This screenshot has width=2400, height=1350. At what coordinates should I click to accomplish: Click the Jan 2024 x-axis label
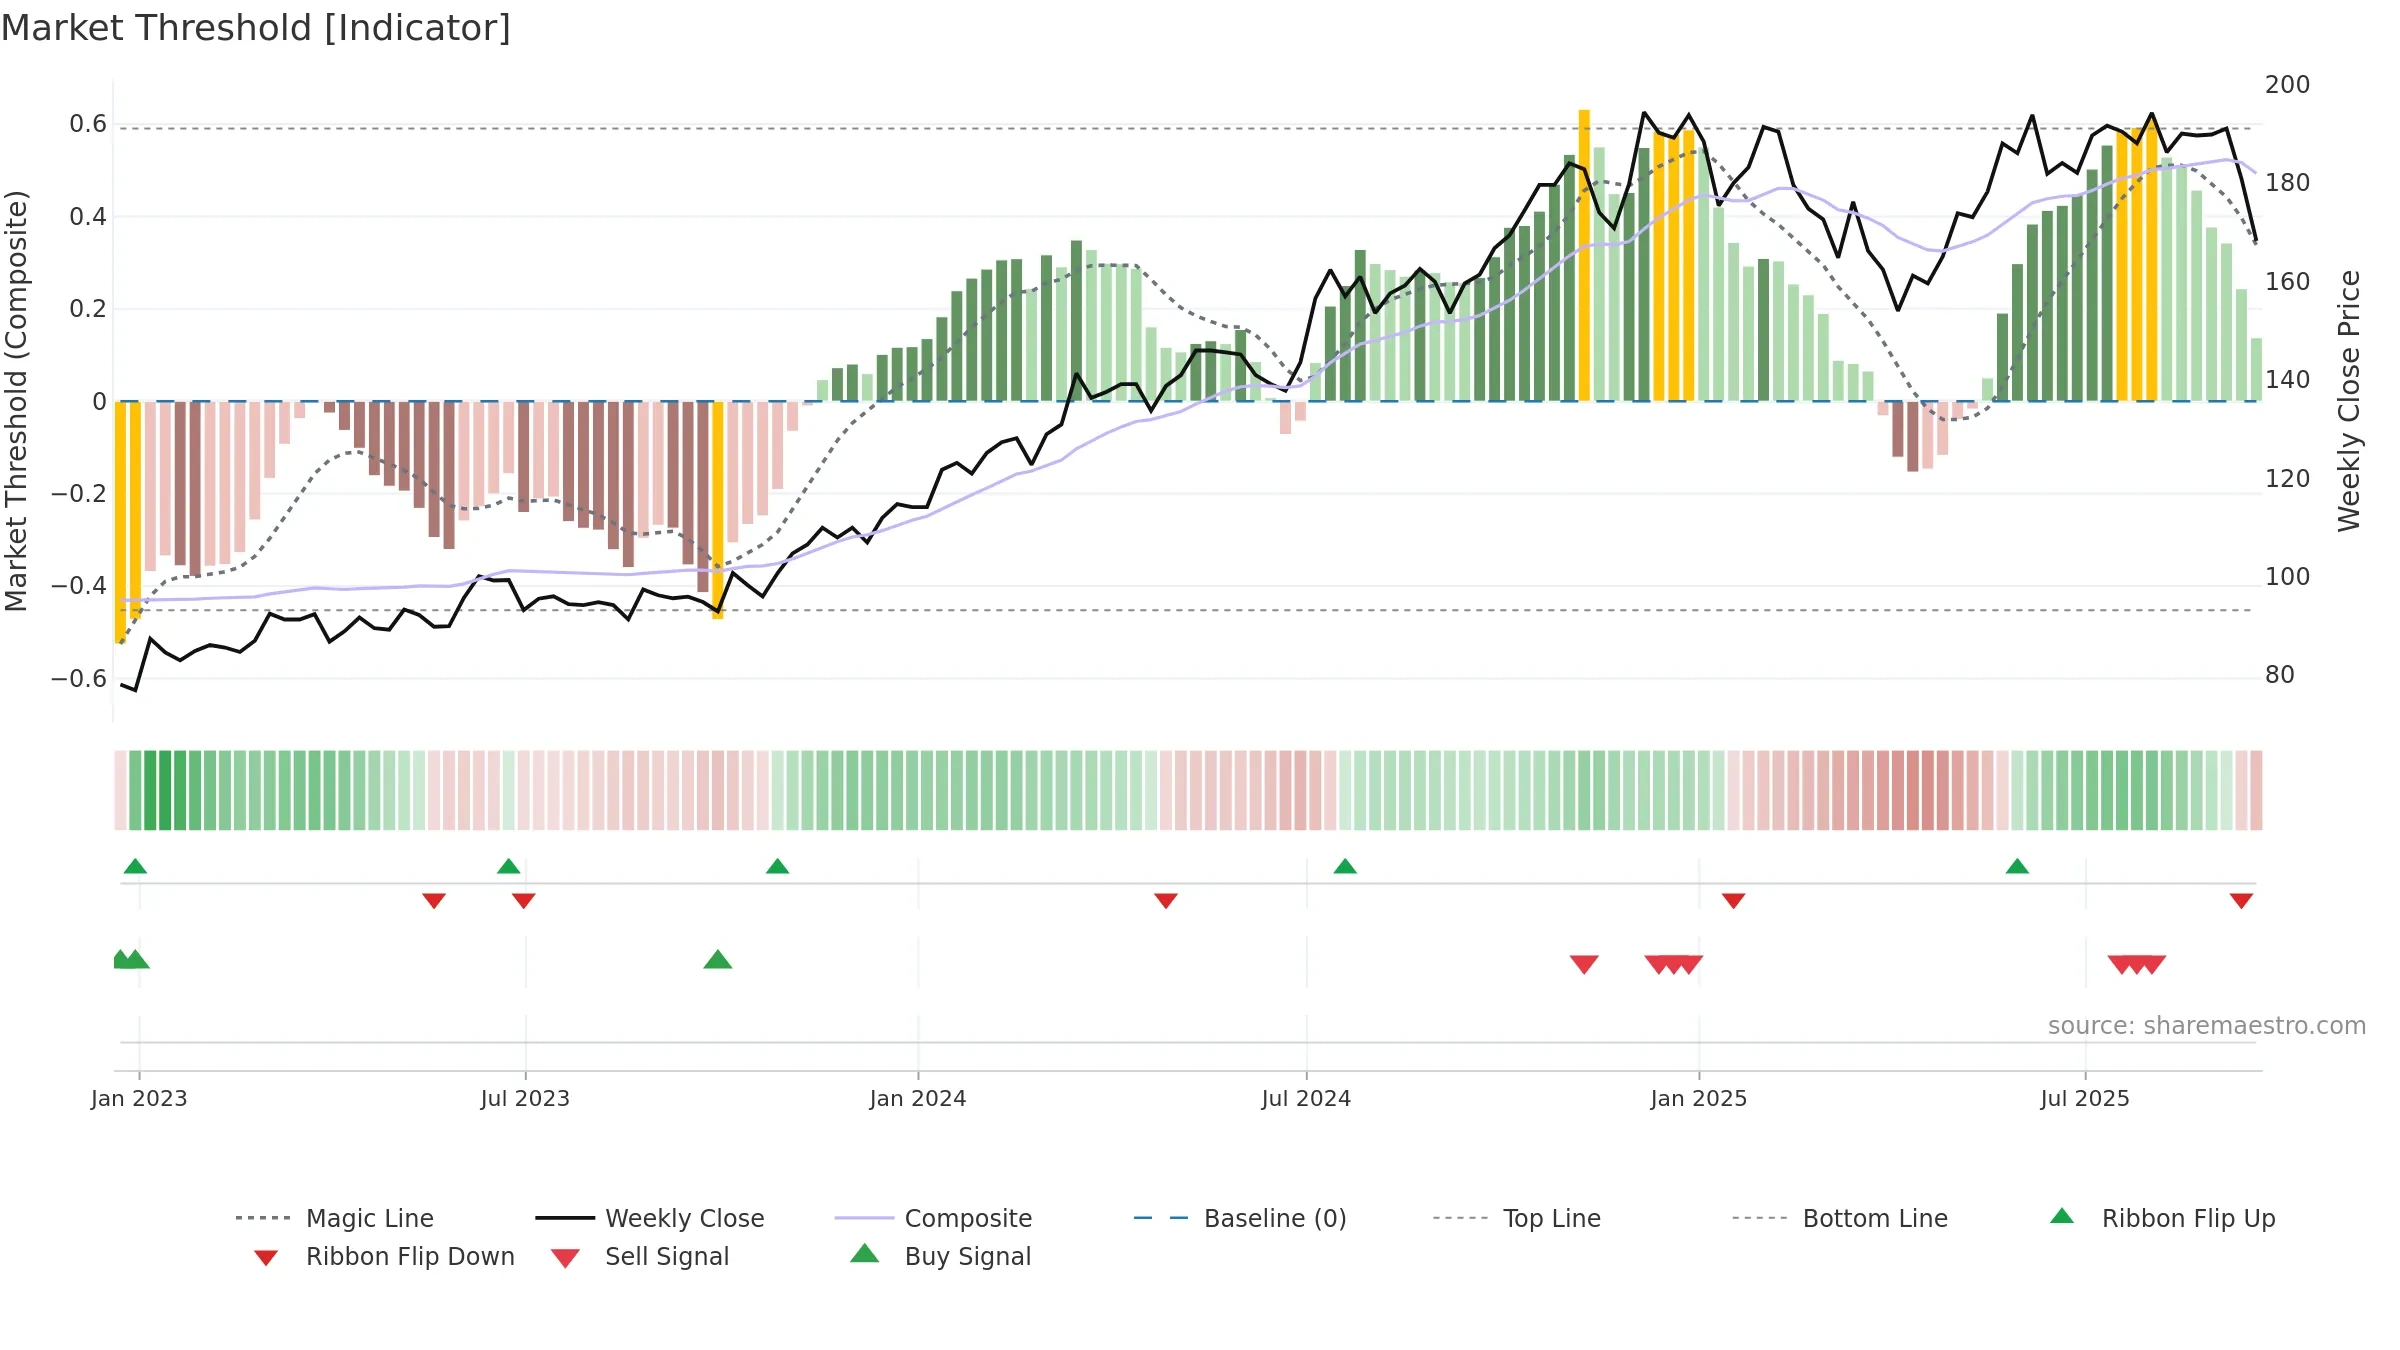click(x=918, y=1099)
